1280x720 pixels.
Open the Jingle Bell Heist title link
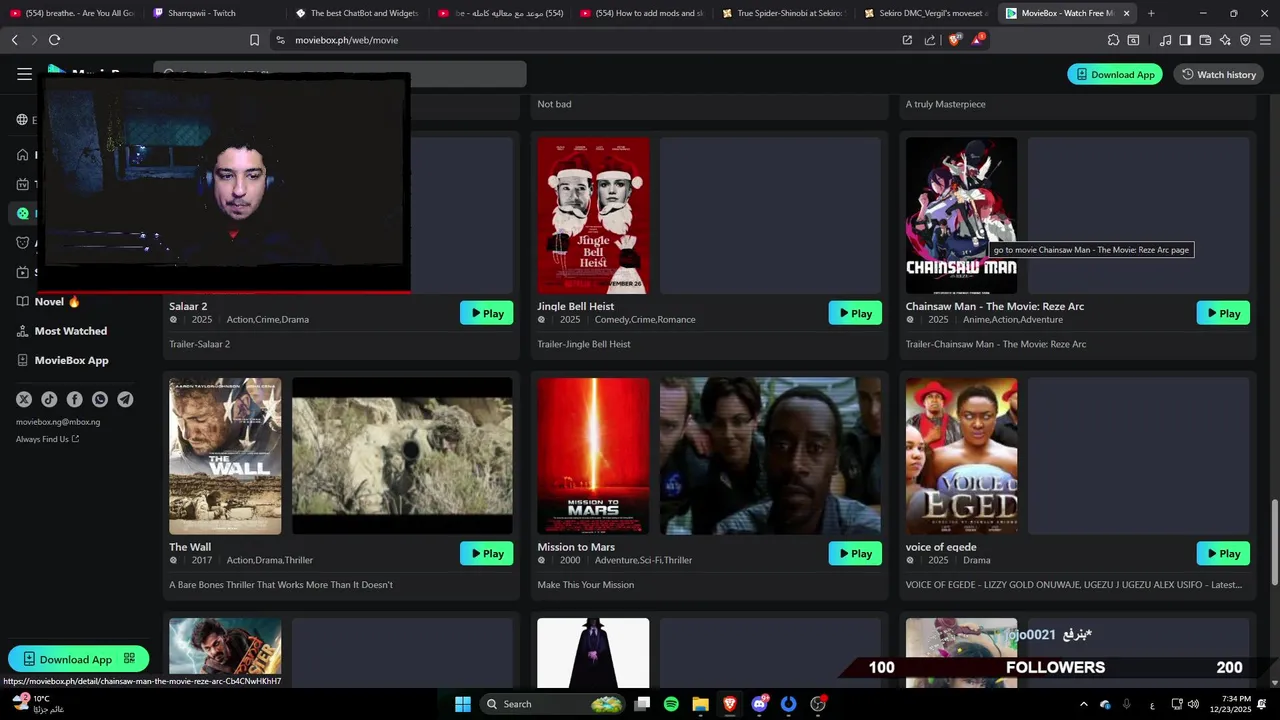click(x=575, y=306)
